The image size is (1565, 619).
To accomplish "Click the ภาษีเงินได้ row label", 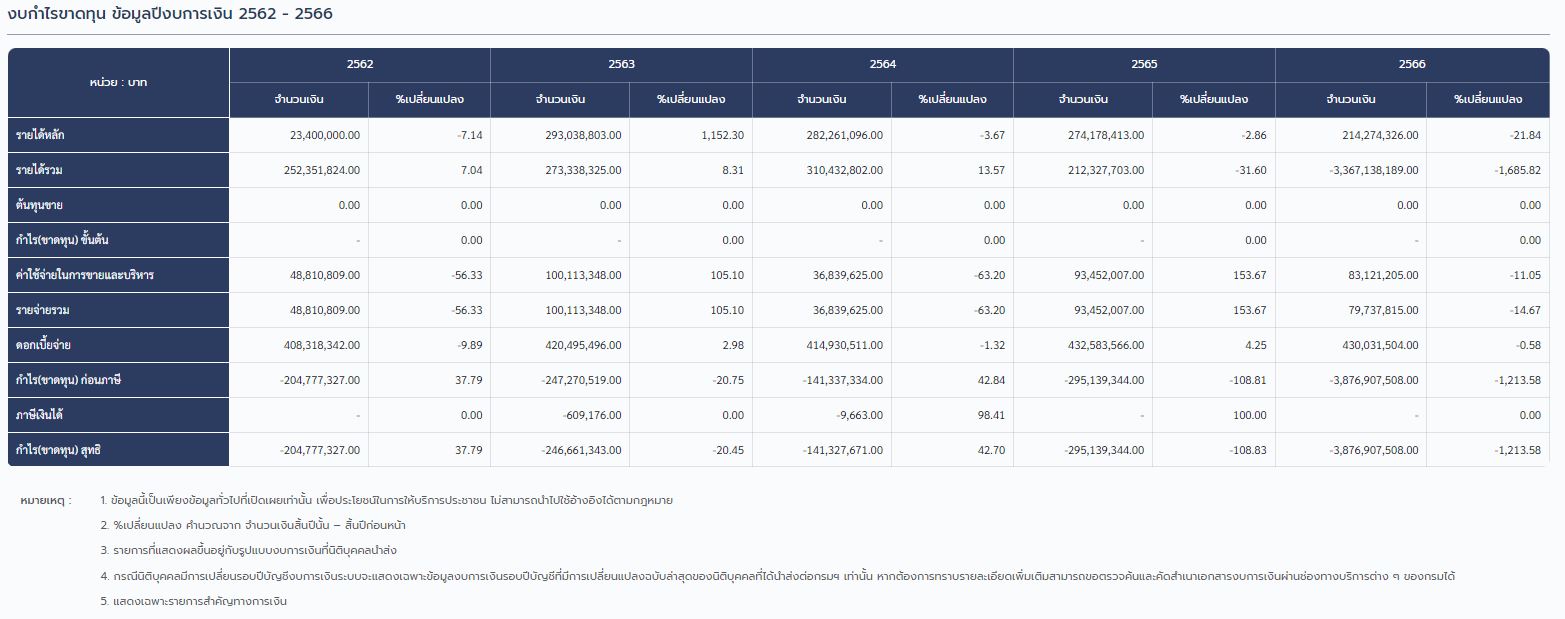I will (x=40, y=414).
